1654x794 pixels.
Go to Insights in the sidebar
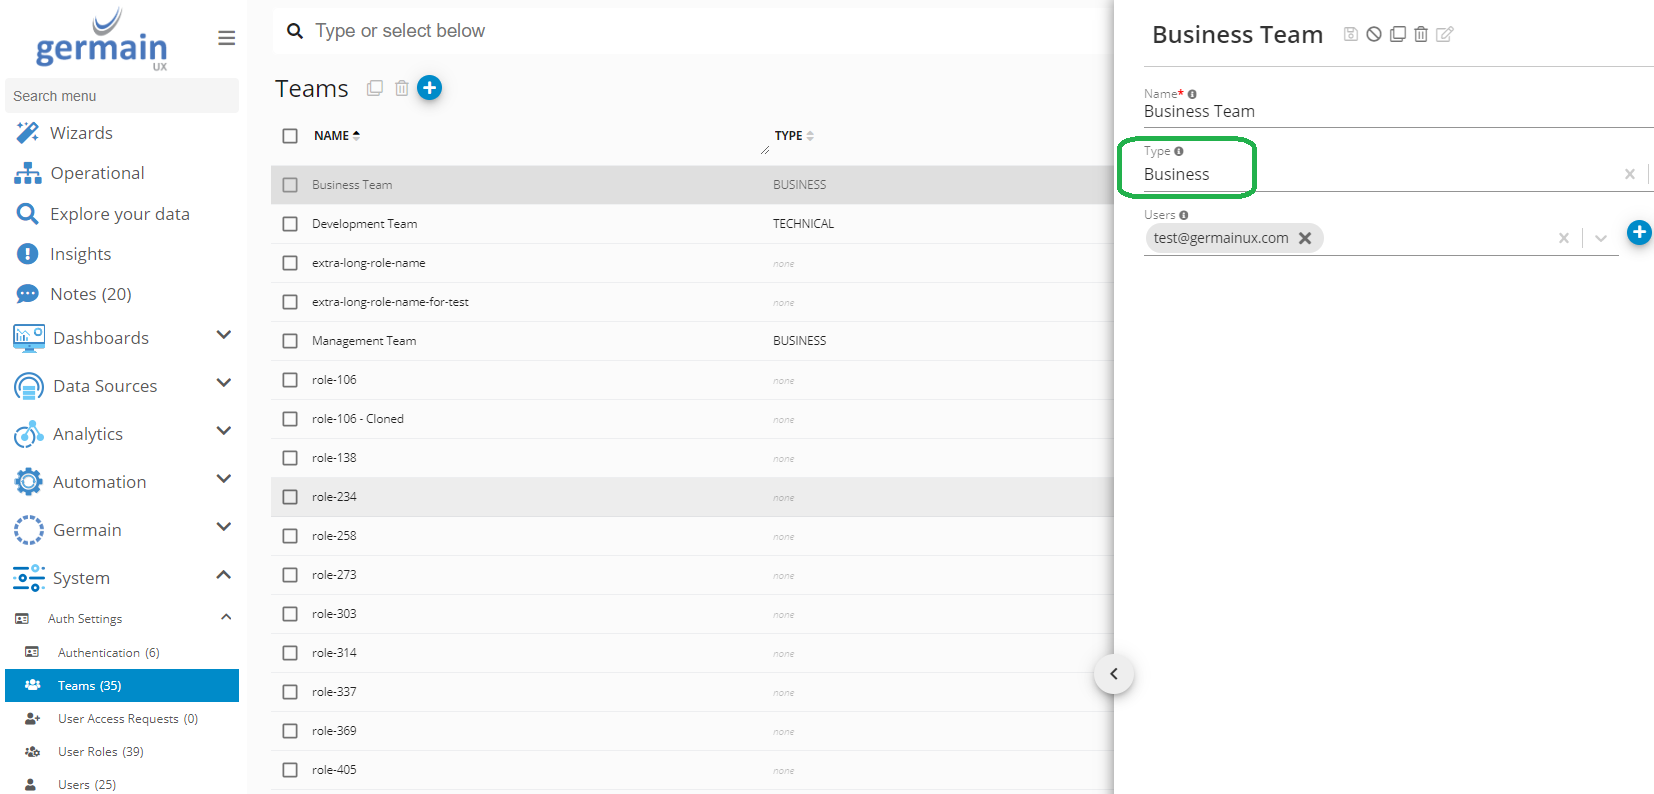click(80, 254)
